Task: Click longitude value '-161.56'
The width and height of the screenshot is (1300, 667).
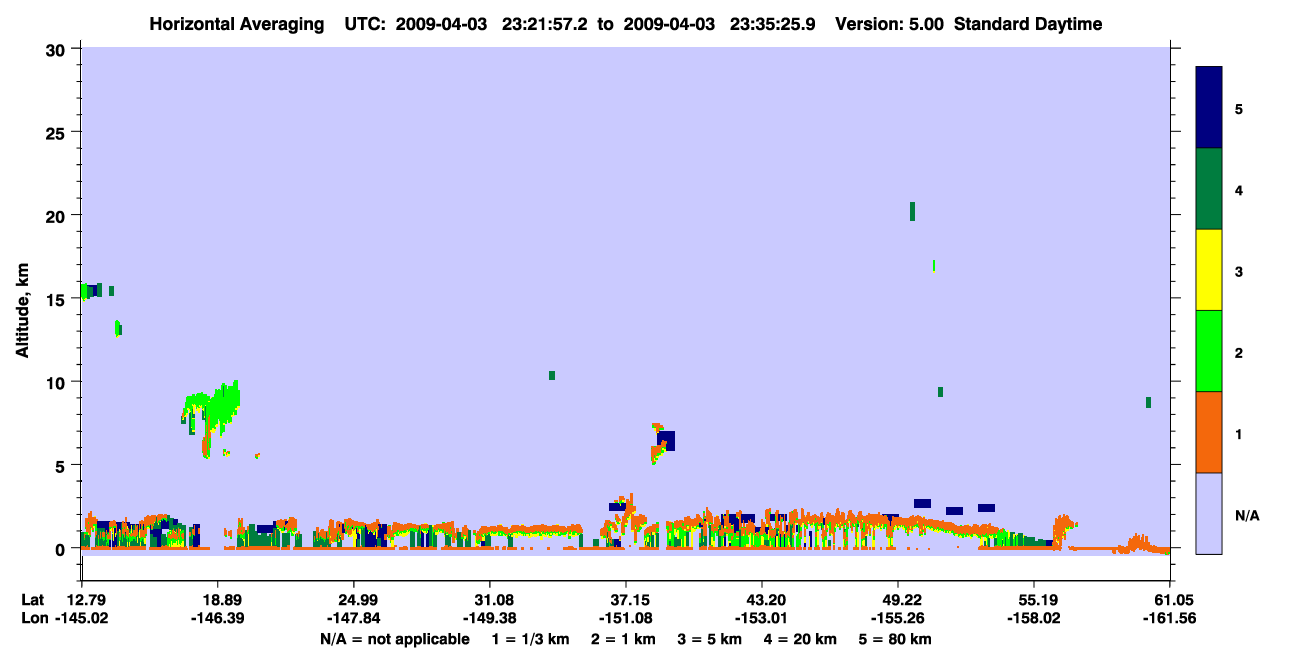Action: [x=1170, y=618]
